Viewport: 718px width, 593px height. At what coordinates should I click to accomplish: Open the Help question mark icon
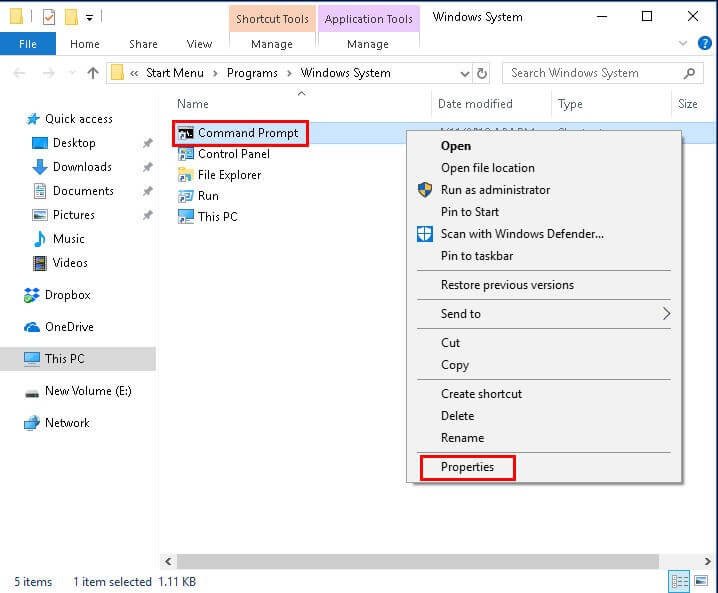(x=706, y=44)
